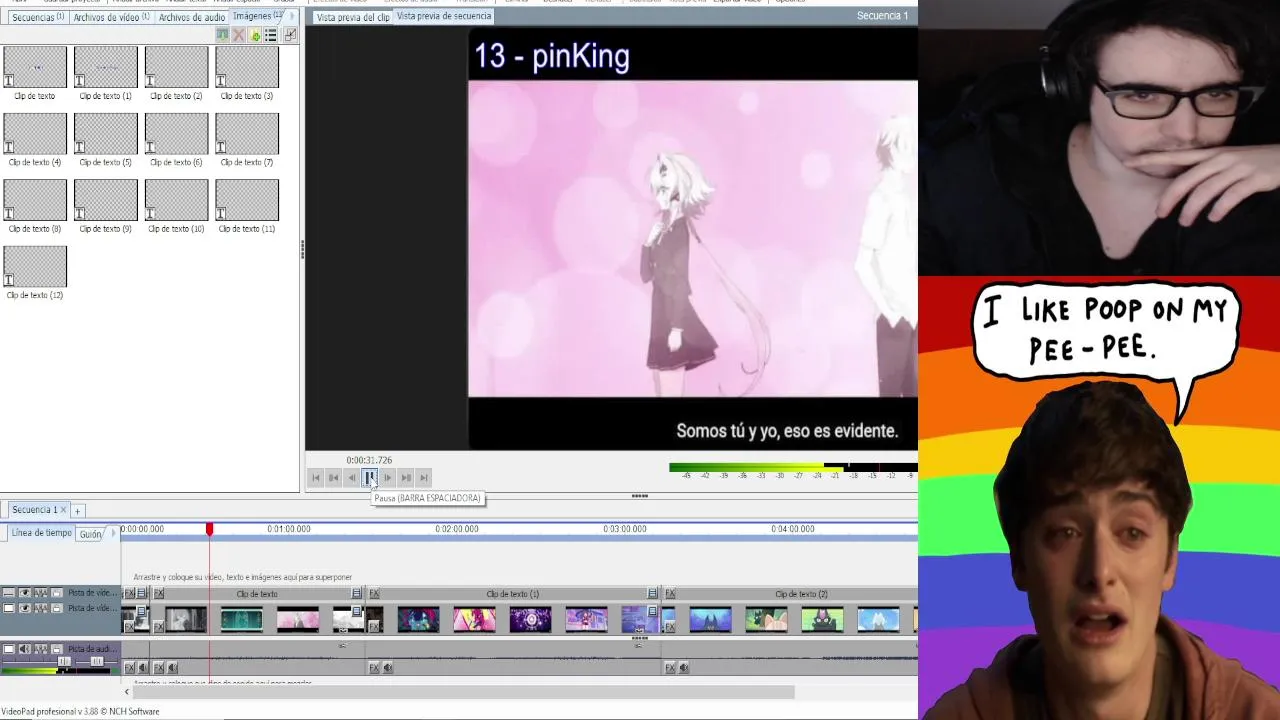Collapse the upper video track
Viewport: 1280px width, 720px height.
9,593
